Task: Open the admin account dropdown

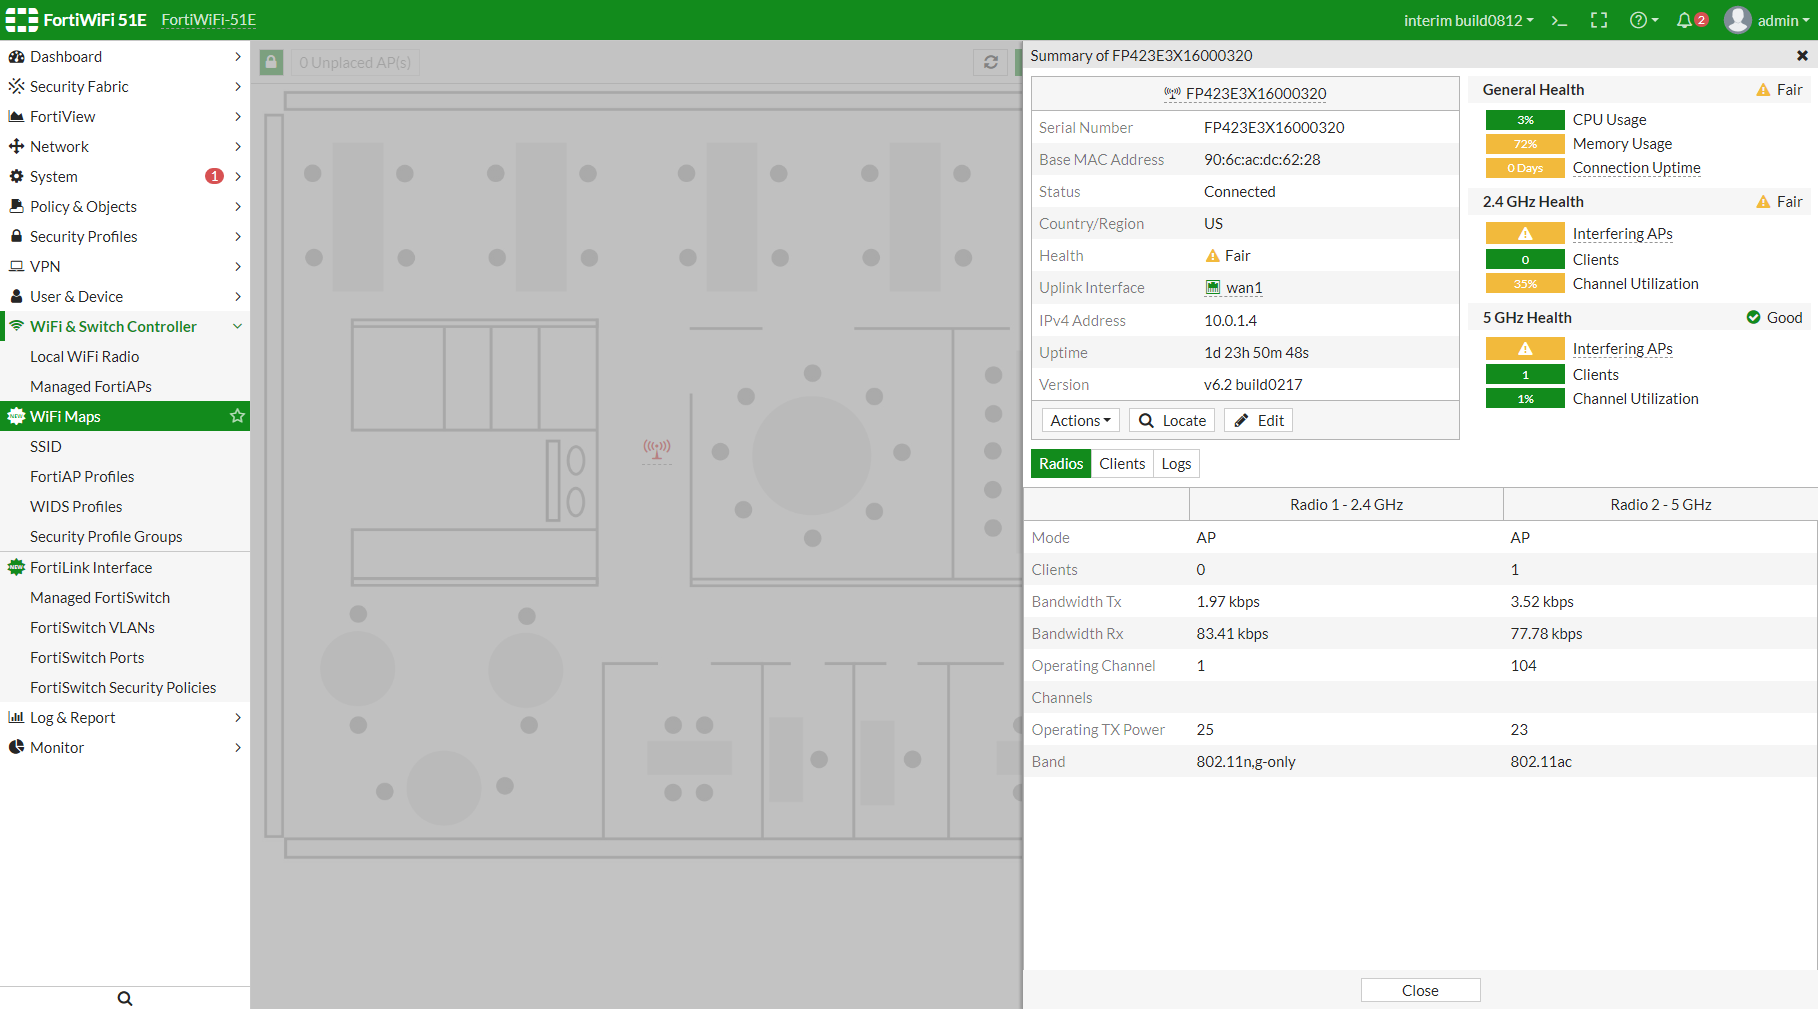Action: coord(1783,20)
